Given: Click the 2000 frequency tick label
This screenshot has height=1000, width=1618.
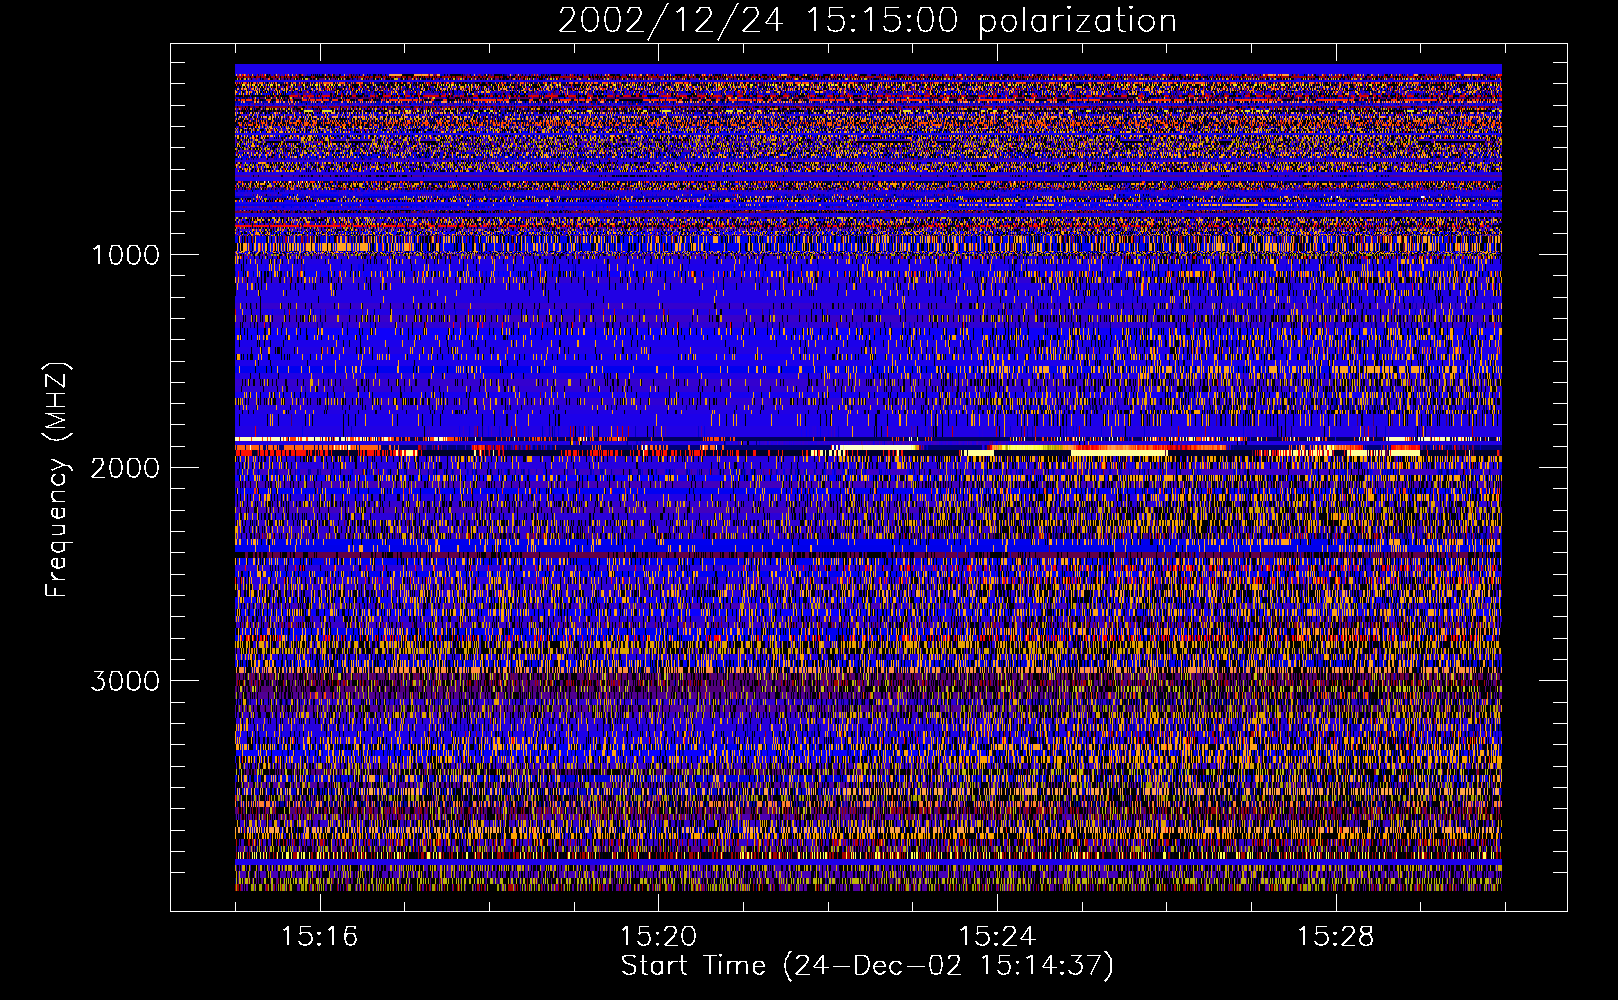Looking at the screenshot, I should tap(125, 468).
